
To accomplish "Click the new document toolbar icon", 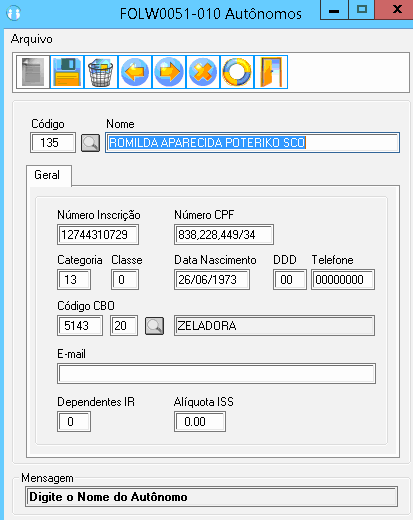I will click(x=33, y=72).
